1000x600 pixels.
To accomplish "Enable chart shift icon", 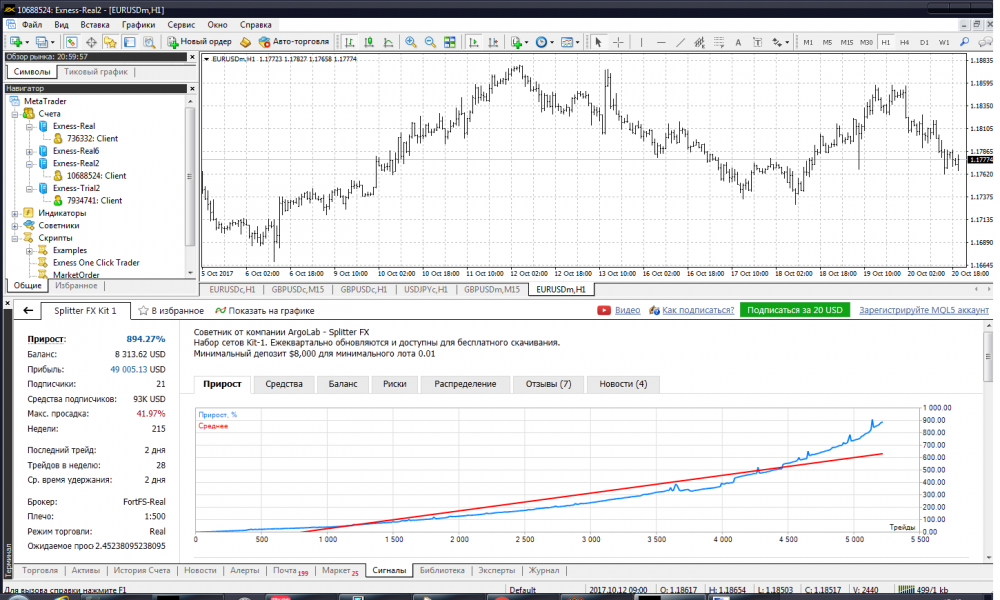I will (492, 42).
